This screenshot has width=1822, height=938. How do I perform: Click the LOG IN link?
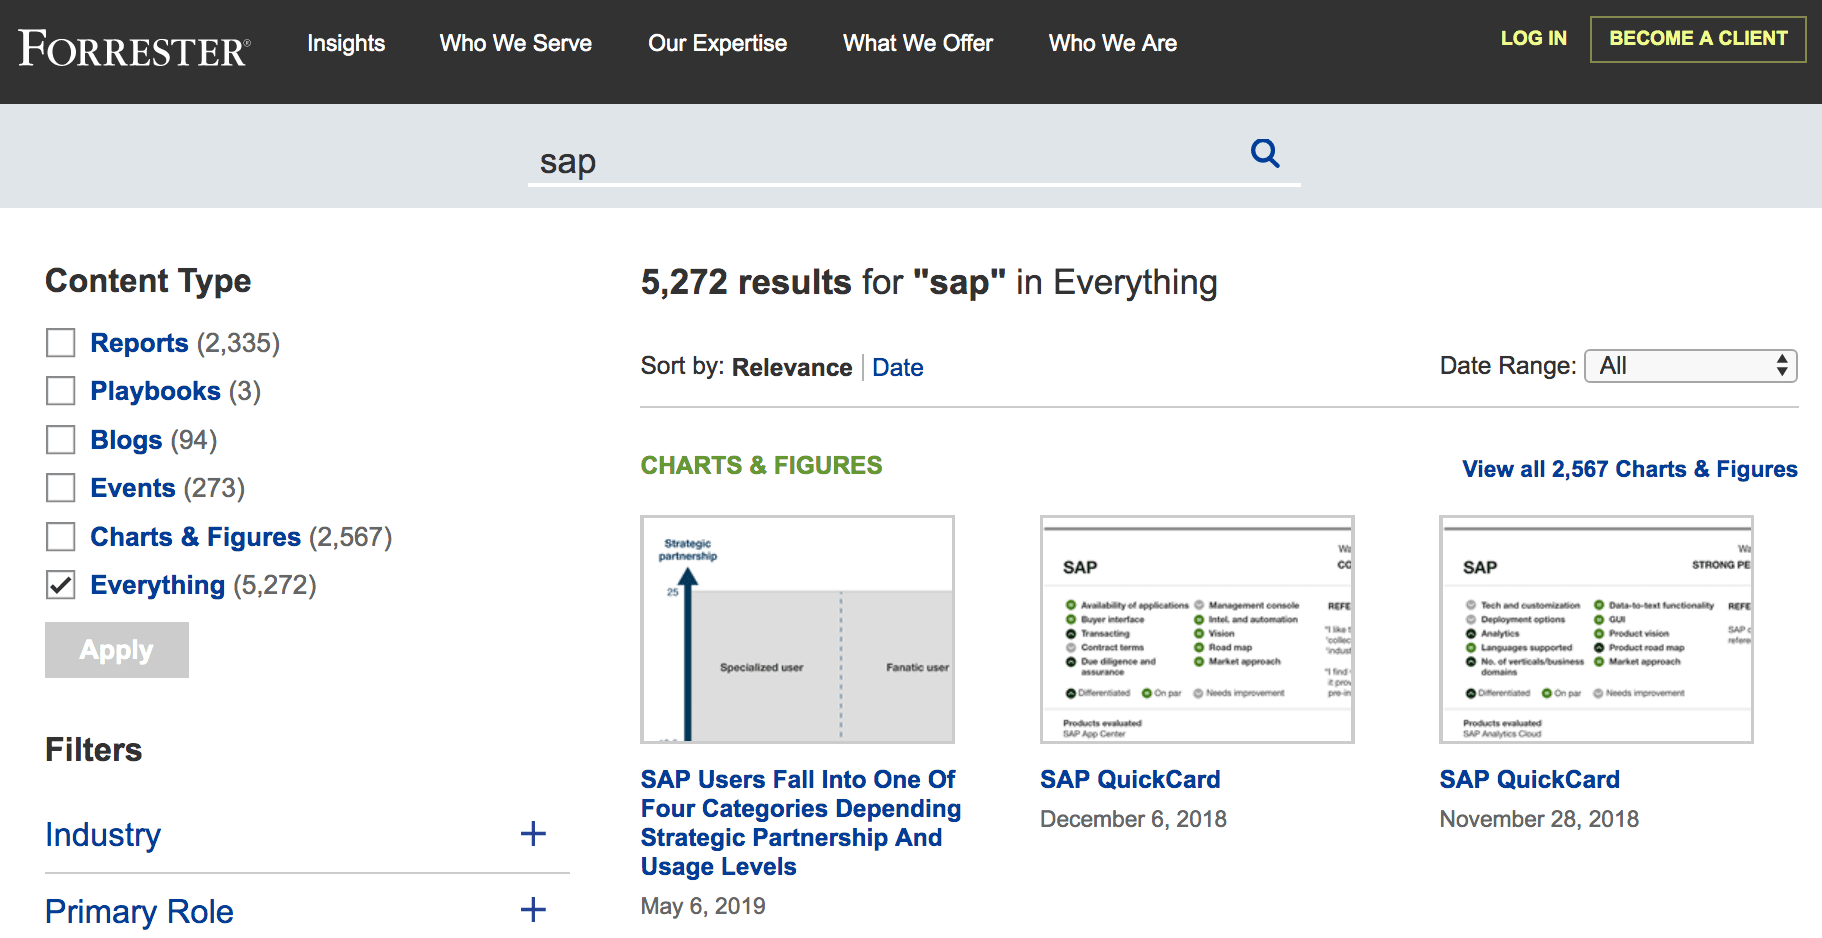(1533, 38)
